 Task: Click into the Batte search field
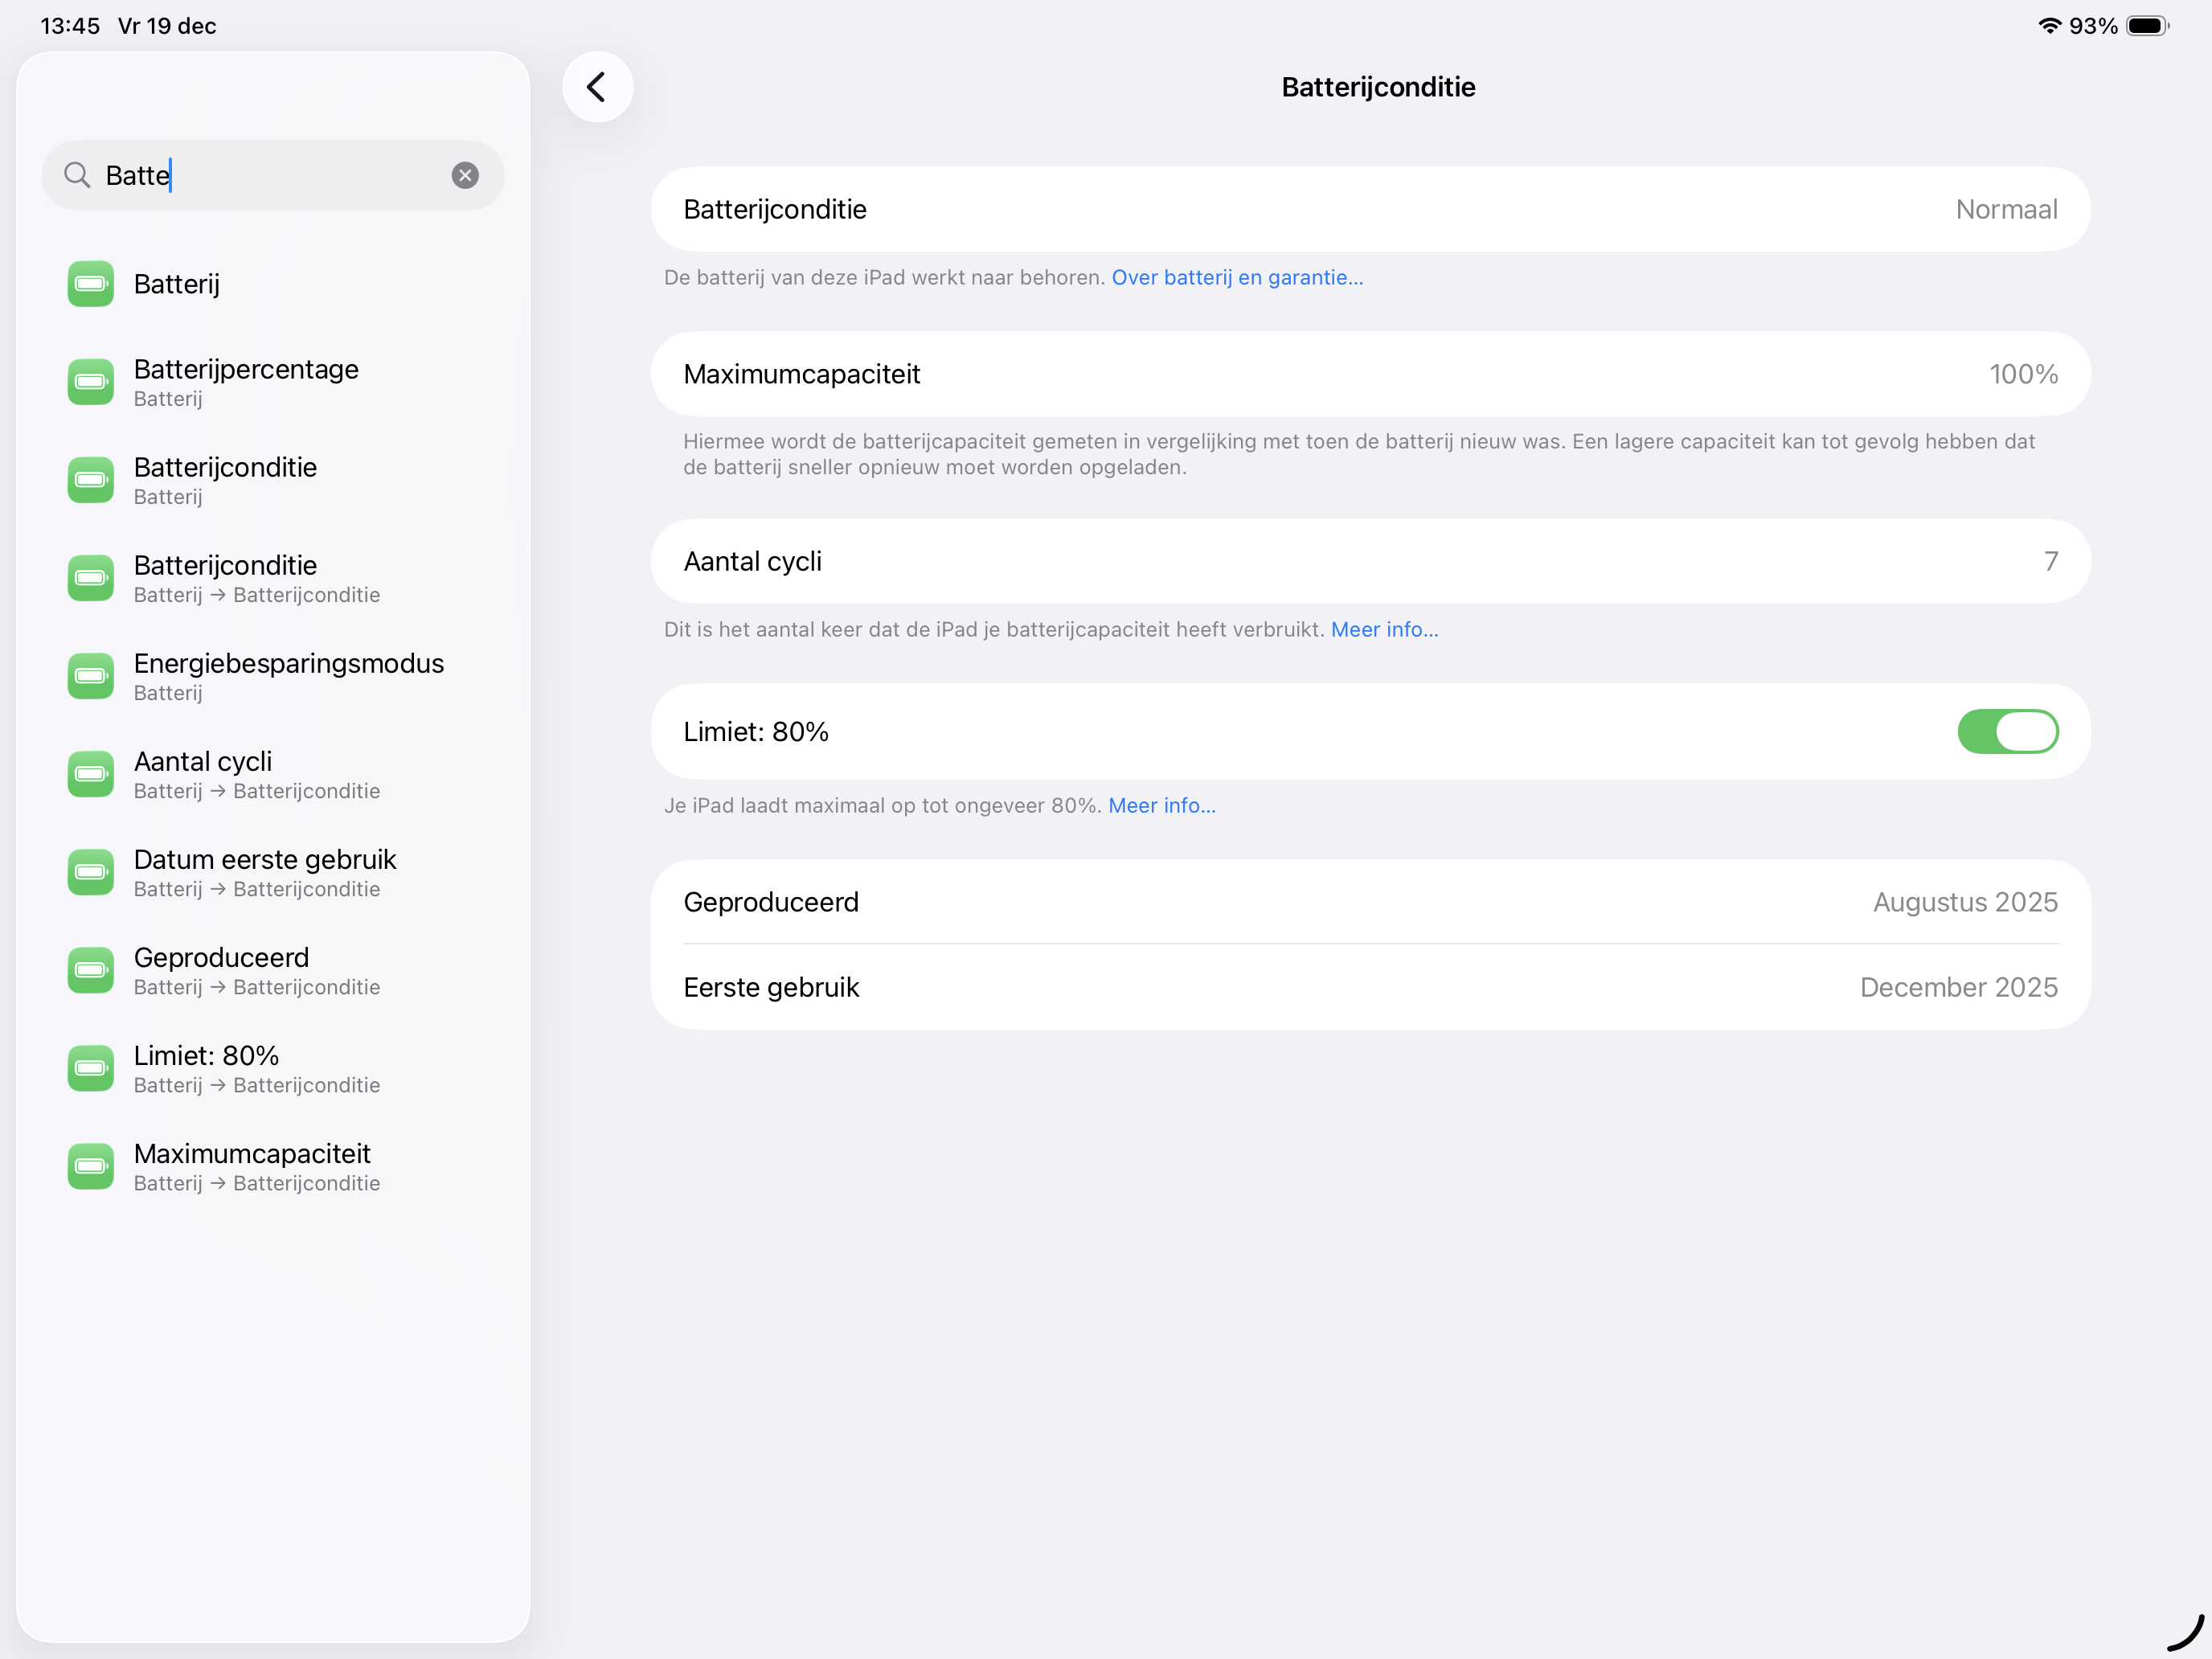tap(270, 175)
